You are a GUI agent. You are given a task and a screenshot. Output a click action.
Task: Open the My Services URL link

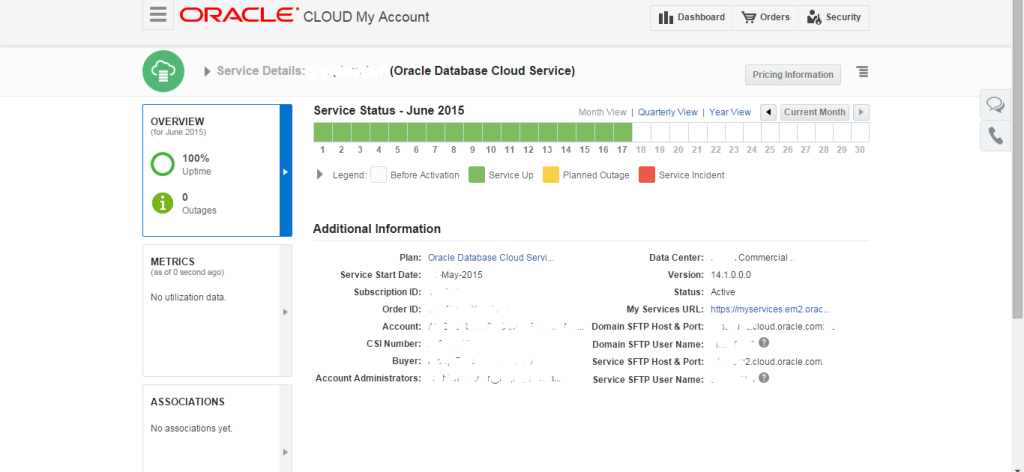pos(770,309)
